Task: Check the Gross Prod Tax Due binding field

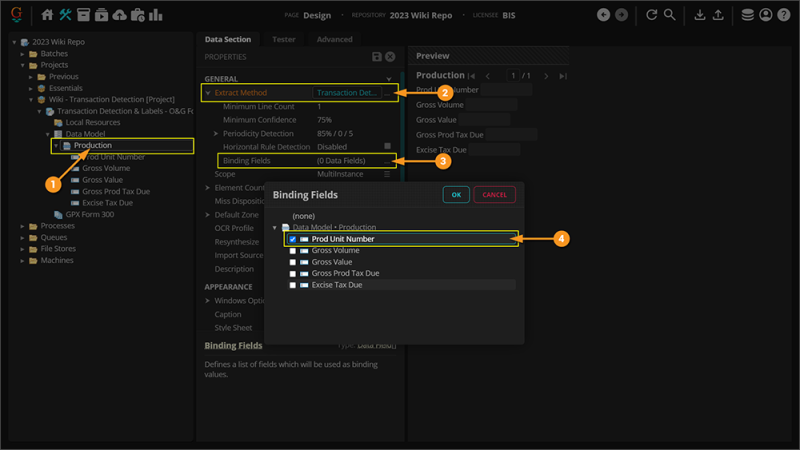Action: pyautogui.click(x=292, y=273)
